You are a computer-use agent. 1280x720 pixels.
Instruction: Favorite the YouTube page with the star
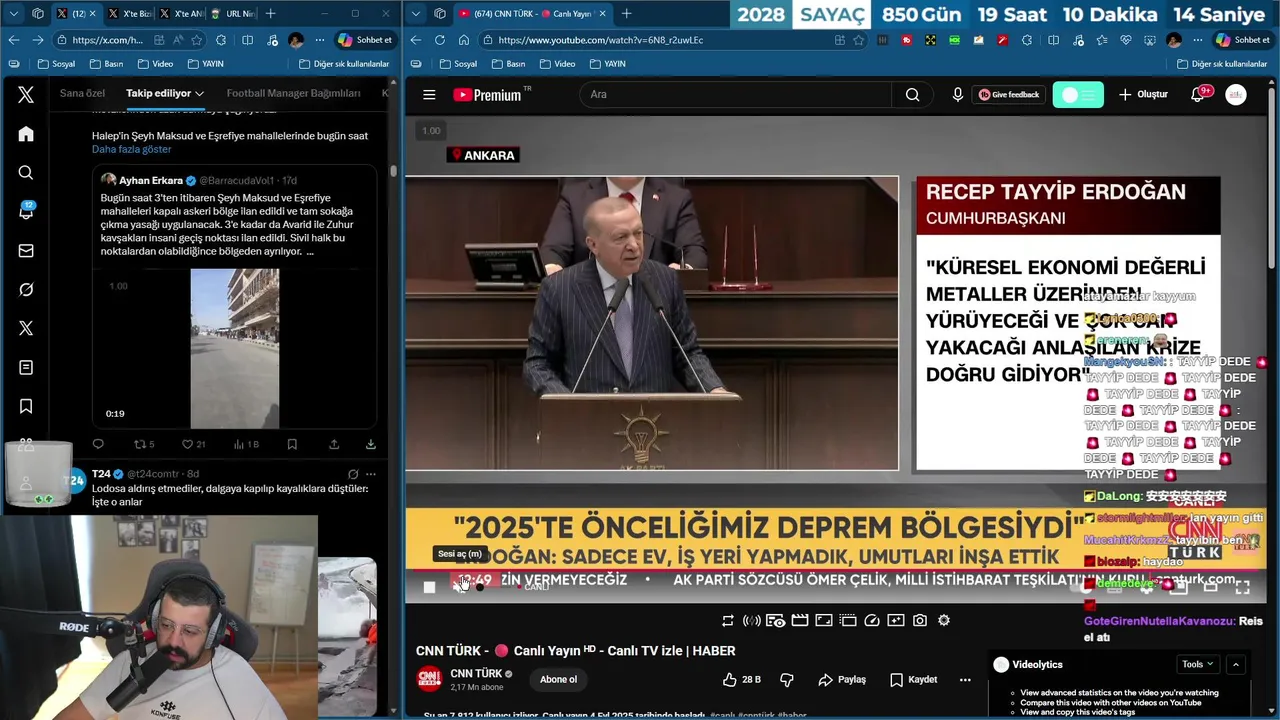tap(858, 40)
